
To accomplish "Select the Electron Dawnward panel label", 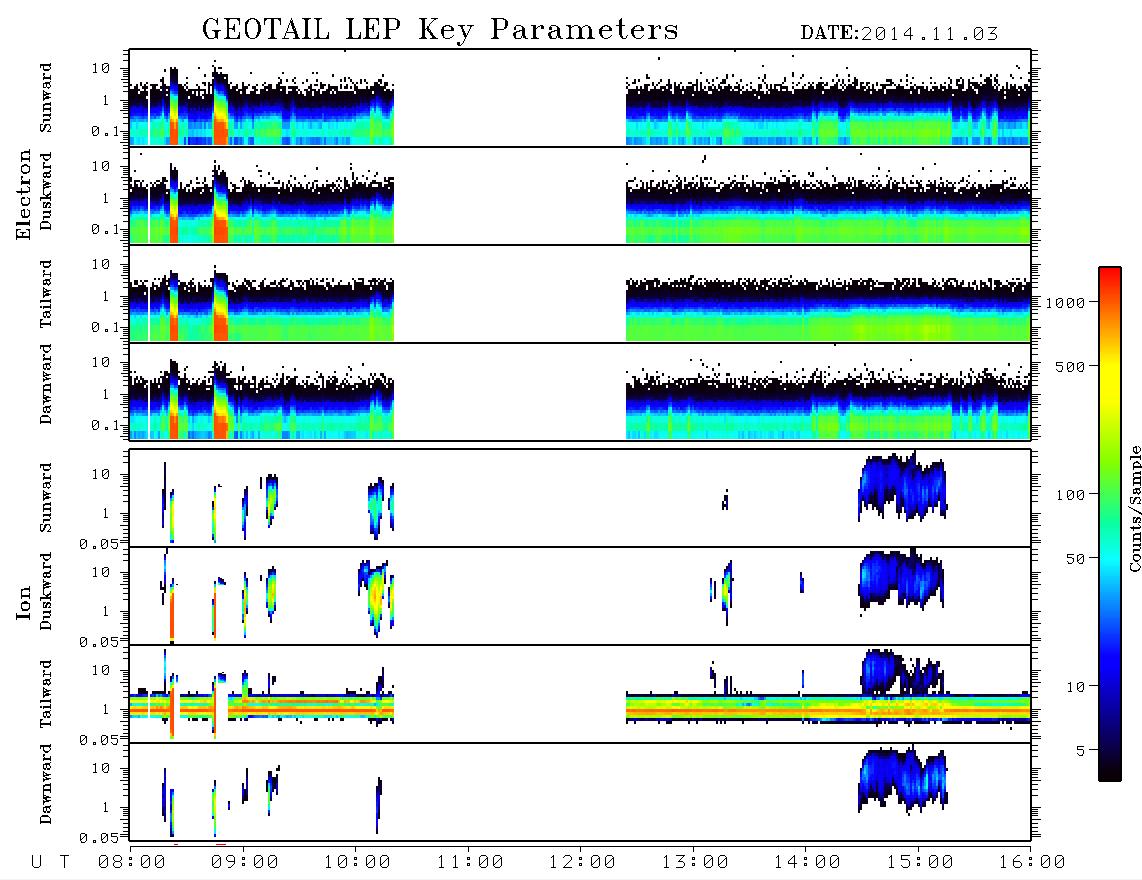I will coord(46,384).
